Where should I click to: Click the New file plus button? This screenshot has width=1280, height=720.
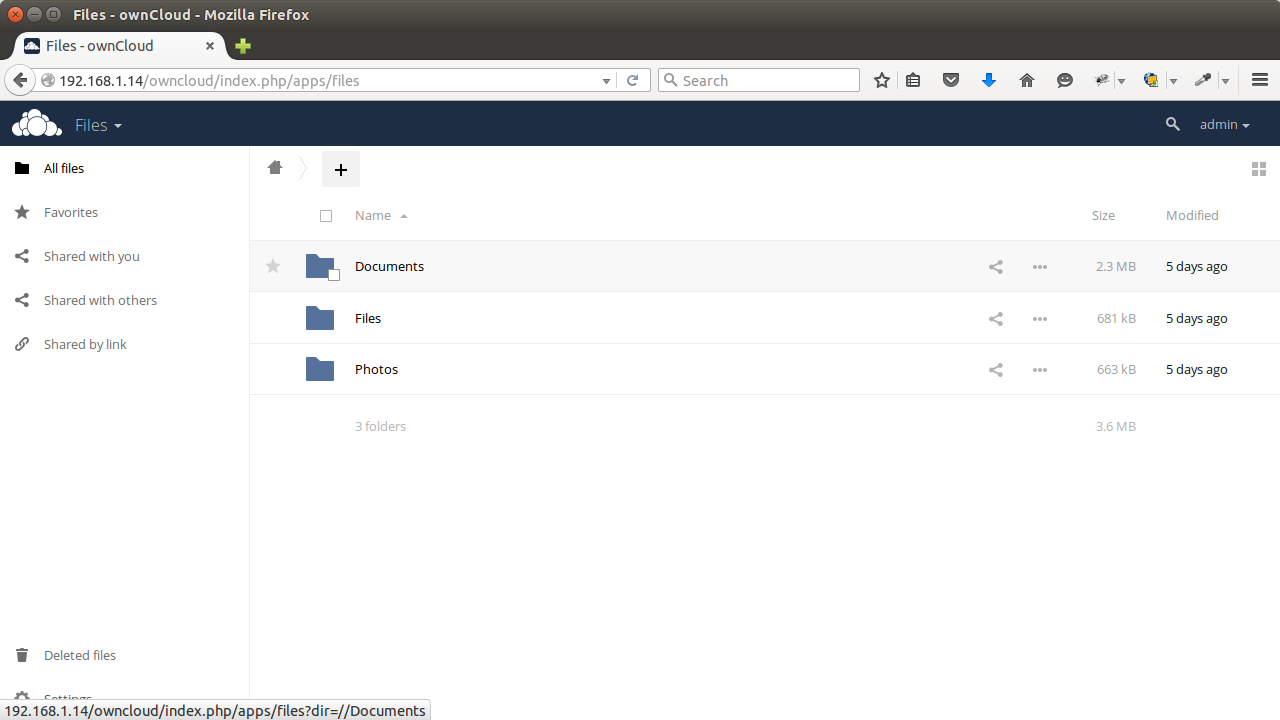coord(340,169)
